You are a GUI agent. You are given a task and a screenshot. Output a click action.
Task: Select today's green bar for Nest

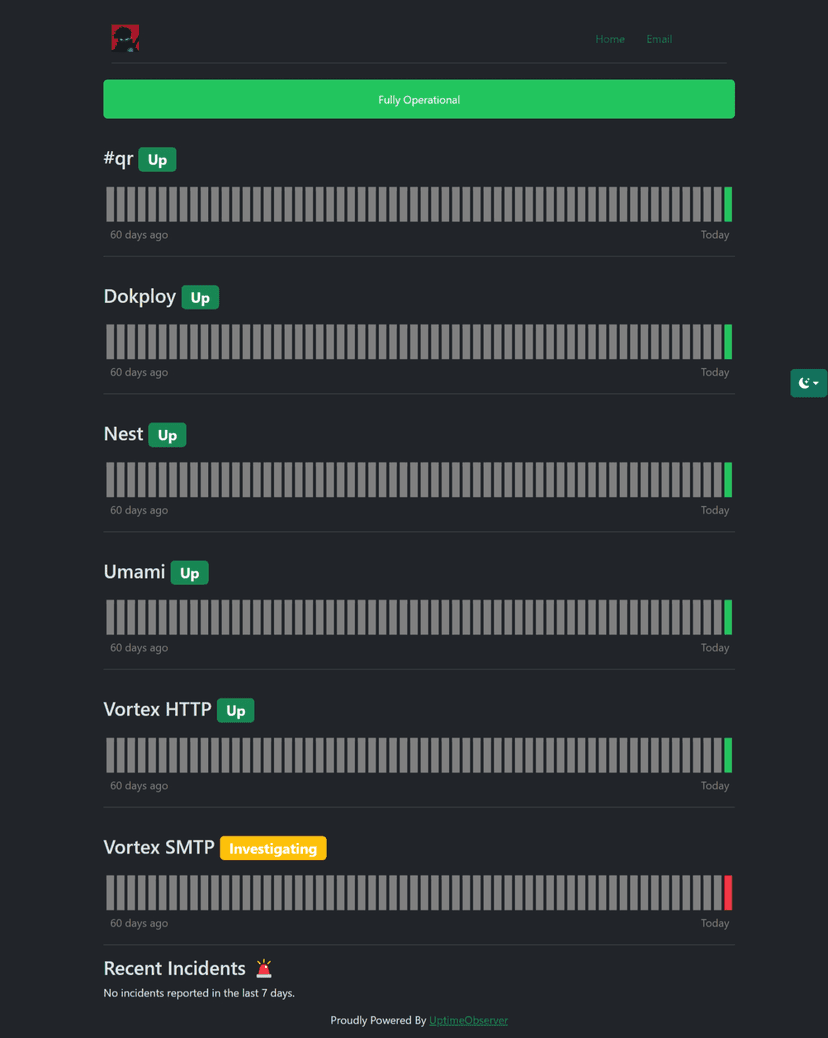click(x=728, y=480)
